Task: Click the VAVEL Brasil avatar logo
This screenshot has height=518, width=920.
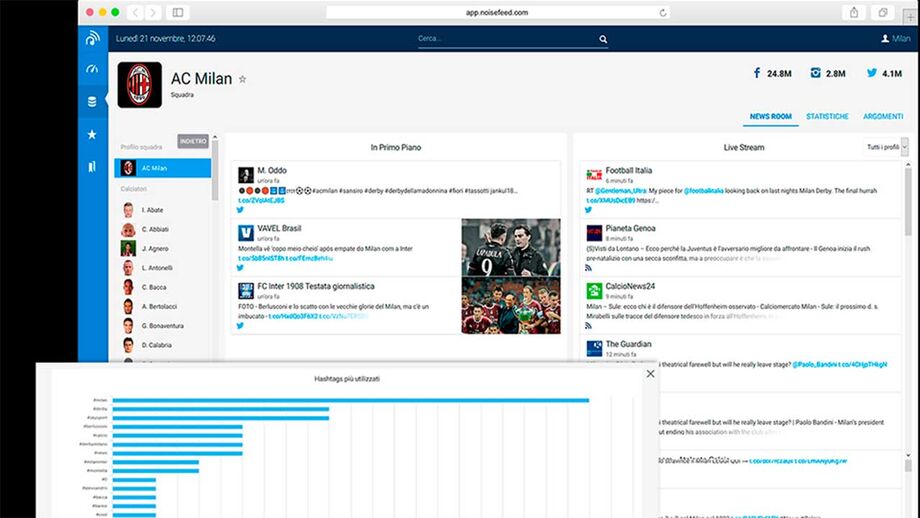Action: pyautogui.click(x=246, y=233)
